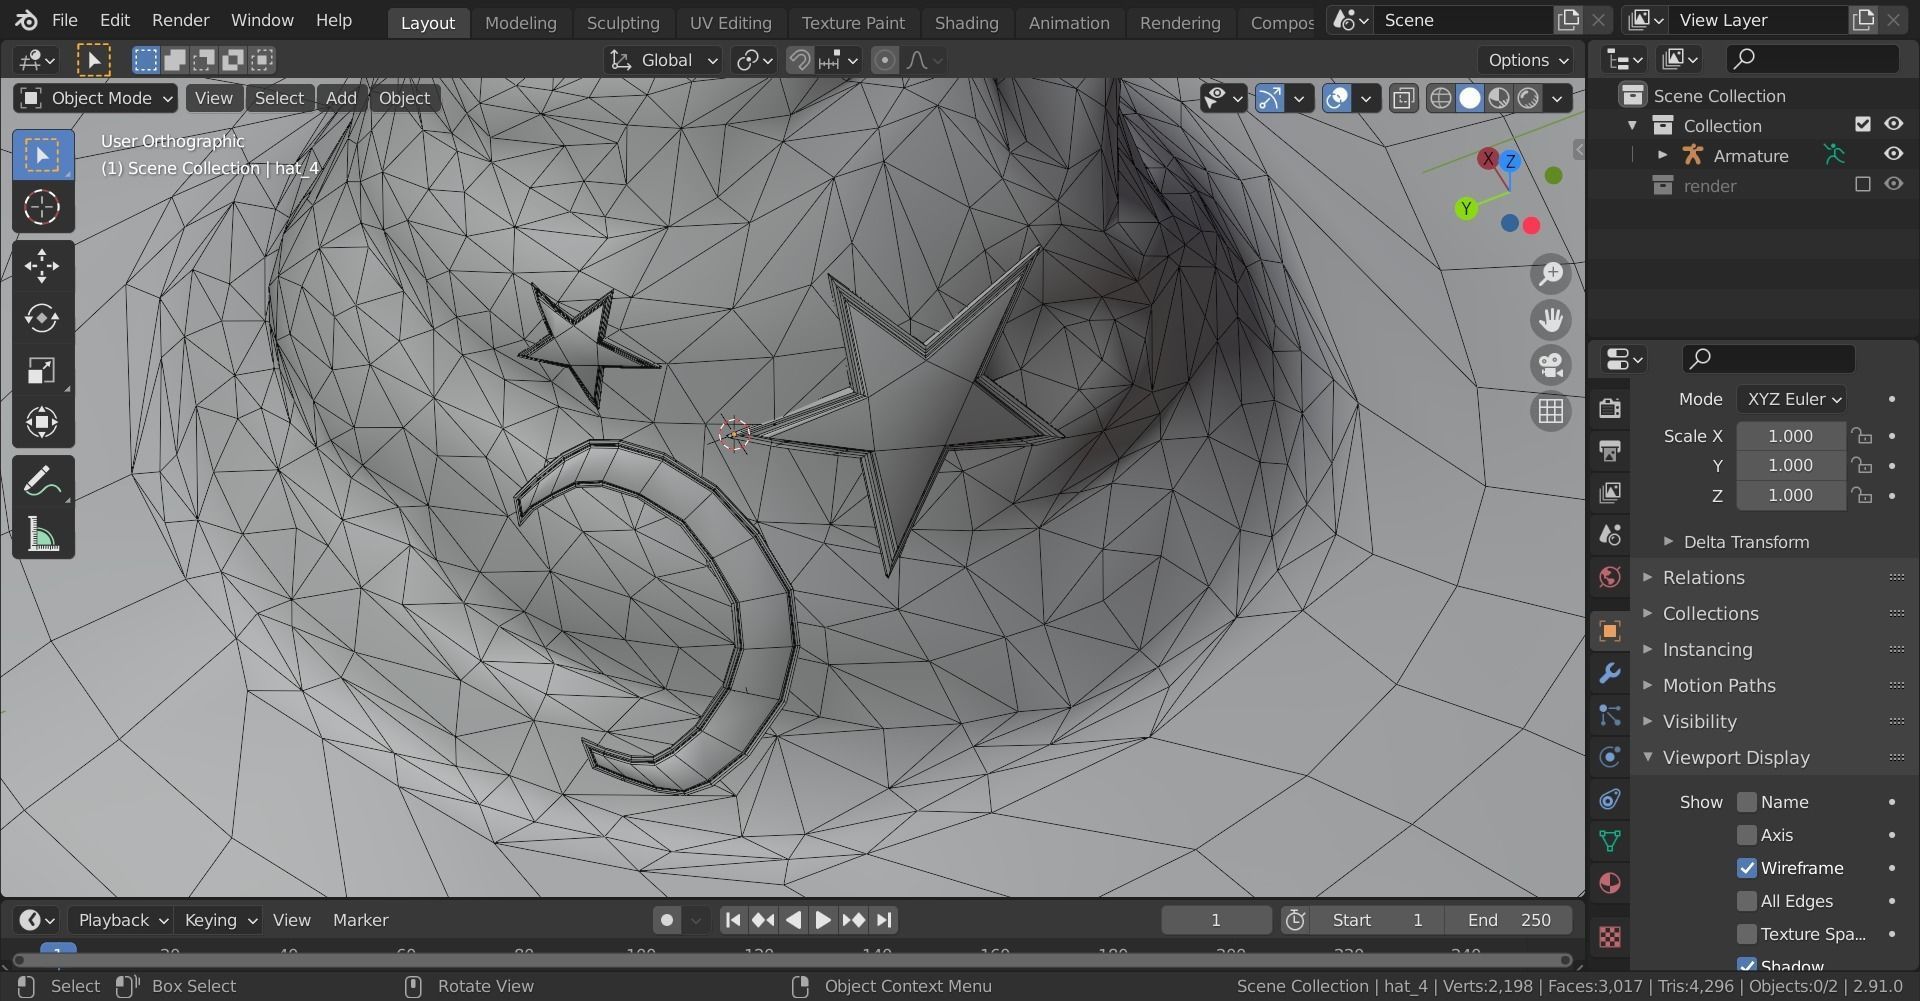The image size is (1920, 1001).
Task: Uncheck the Wireframe checkbox
Action: pos(1747,868)
